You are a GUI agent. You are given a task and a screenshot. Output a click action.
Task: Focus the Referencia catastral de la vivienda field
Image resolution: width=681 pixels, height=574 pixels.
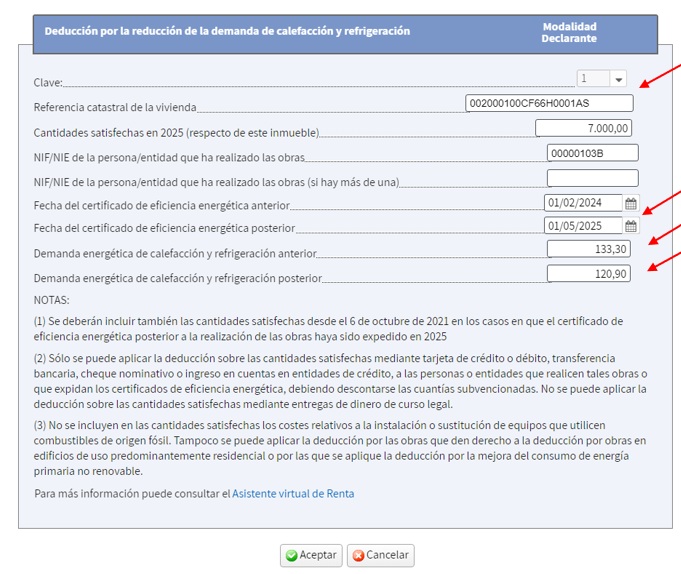tap(549, 103)
